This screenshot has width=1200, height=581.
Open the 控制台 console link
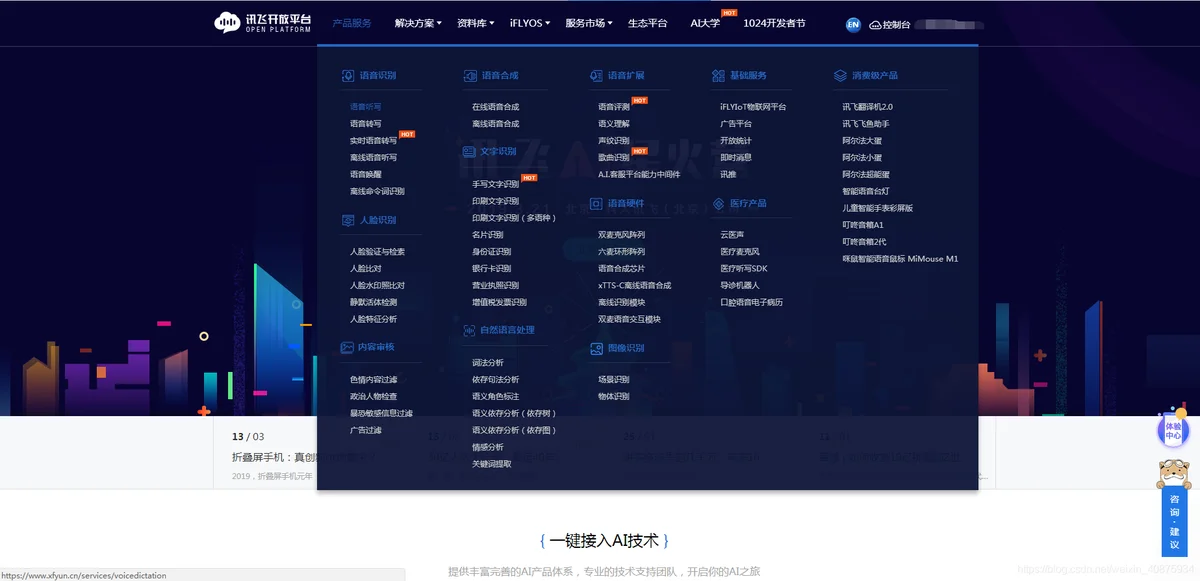tap(896, 24)
